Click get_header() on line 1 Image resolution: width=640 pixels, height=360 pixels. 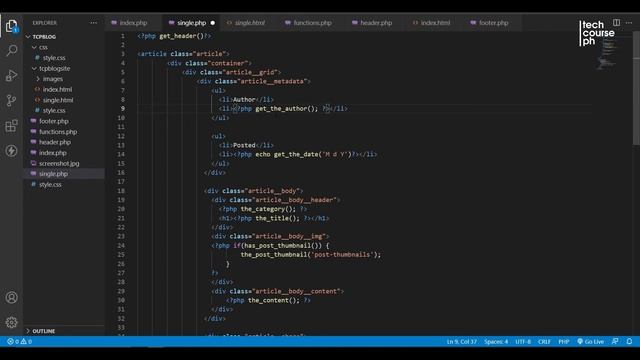pos(182,36)
